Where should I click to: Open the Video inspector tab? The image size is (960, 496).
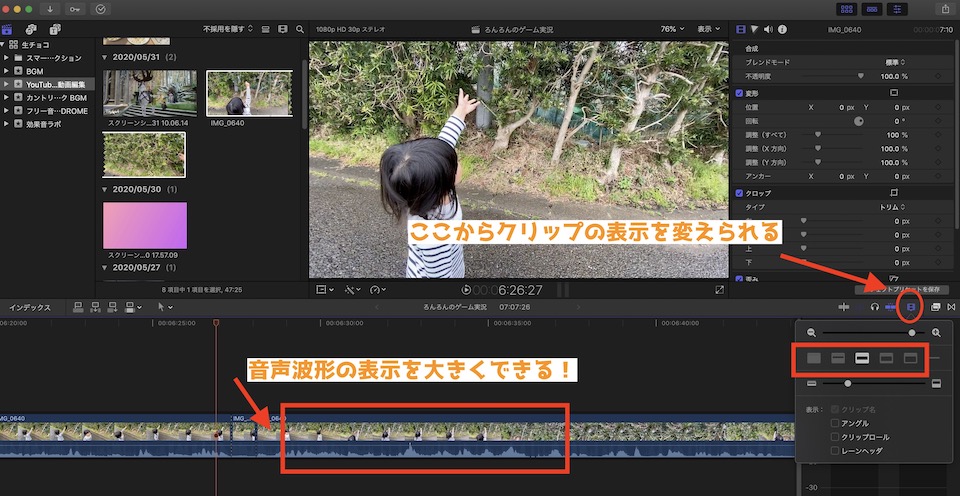pyautogui.click(x=741, y=29)
